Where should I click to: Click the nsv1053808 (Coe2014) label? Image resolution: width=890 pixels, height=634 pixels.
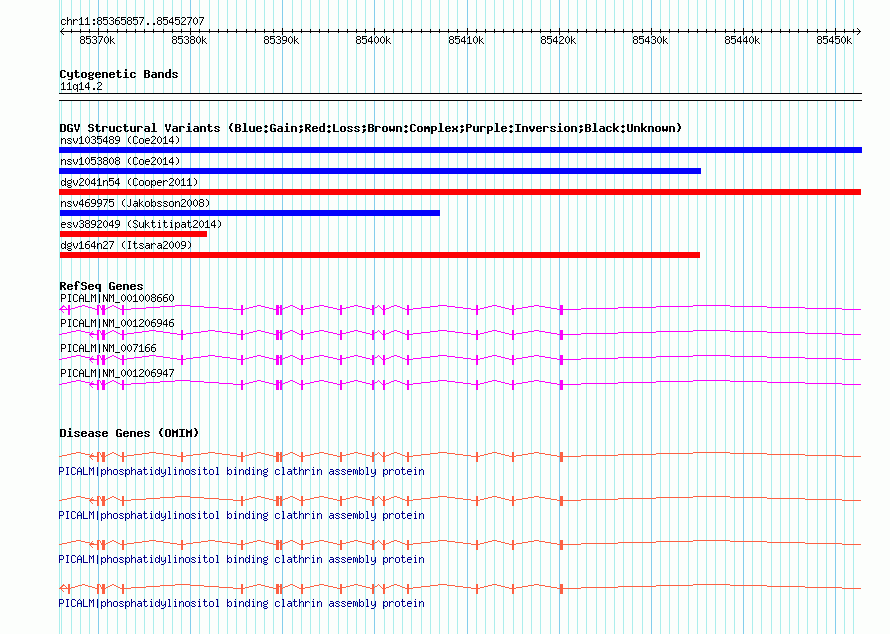tap(120, 161)
